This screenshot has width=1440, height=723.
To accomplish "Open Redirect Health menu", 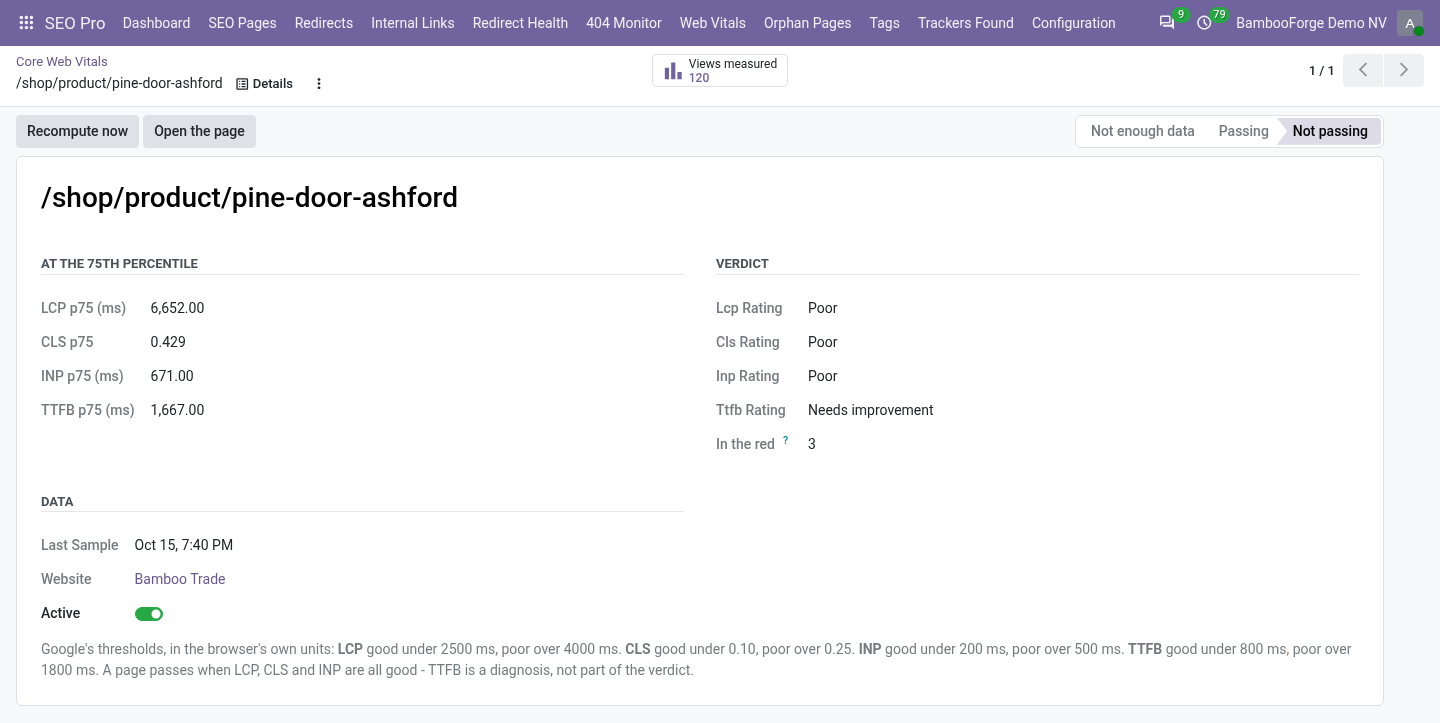I will (520, 23).
